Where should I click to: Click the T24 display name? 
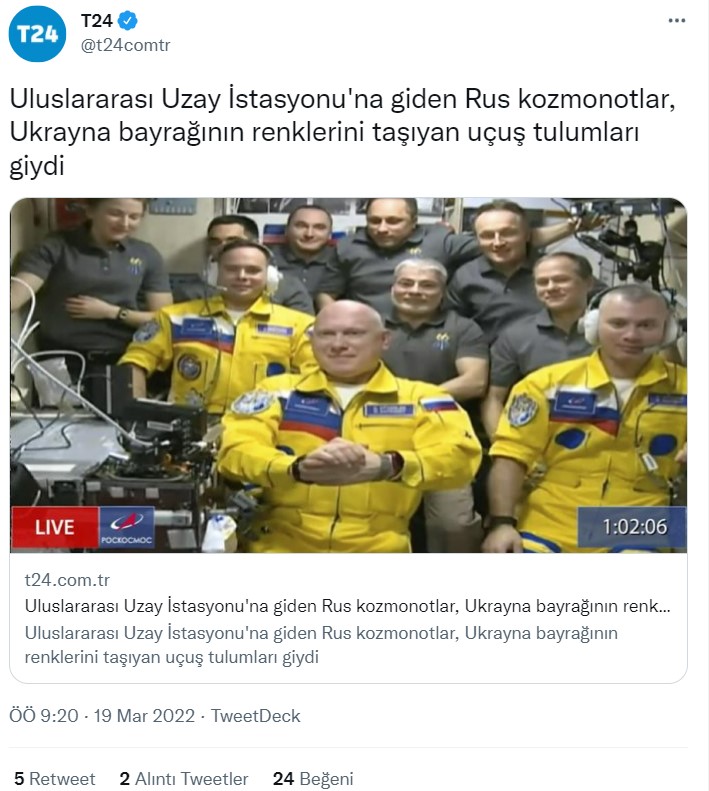point(96,21)
